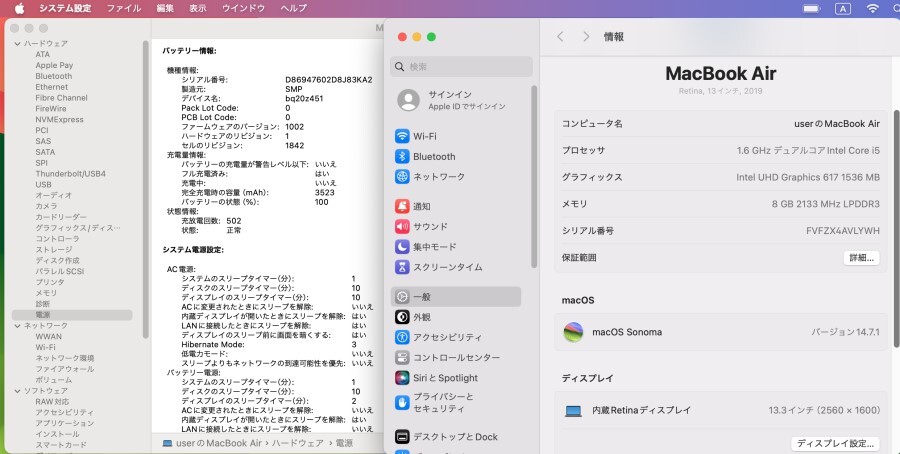Select ストレージ in the hardware tree

coord(53,249)
